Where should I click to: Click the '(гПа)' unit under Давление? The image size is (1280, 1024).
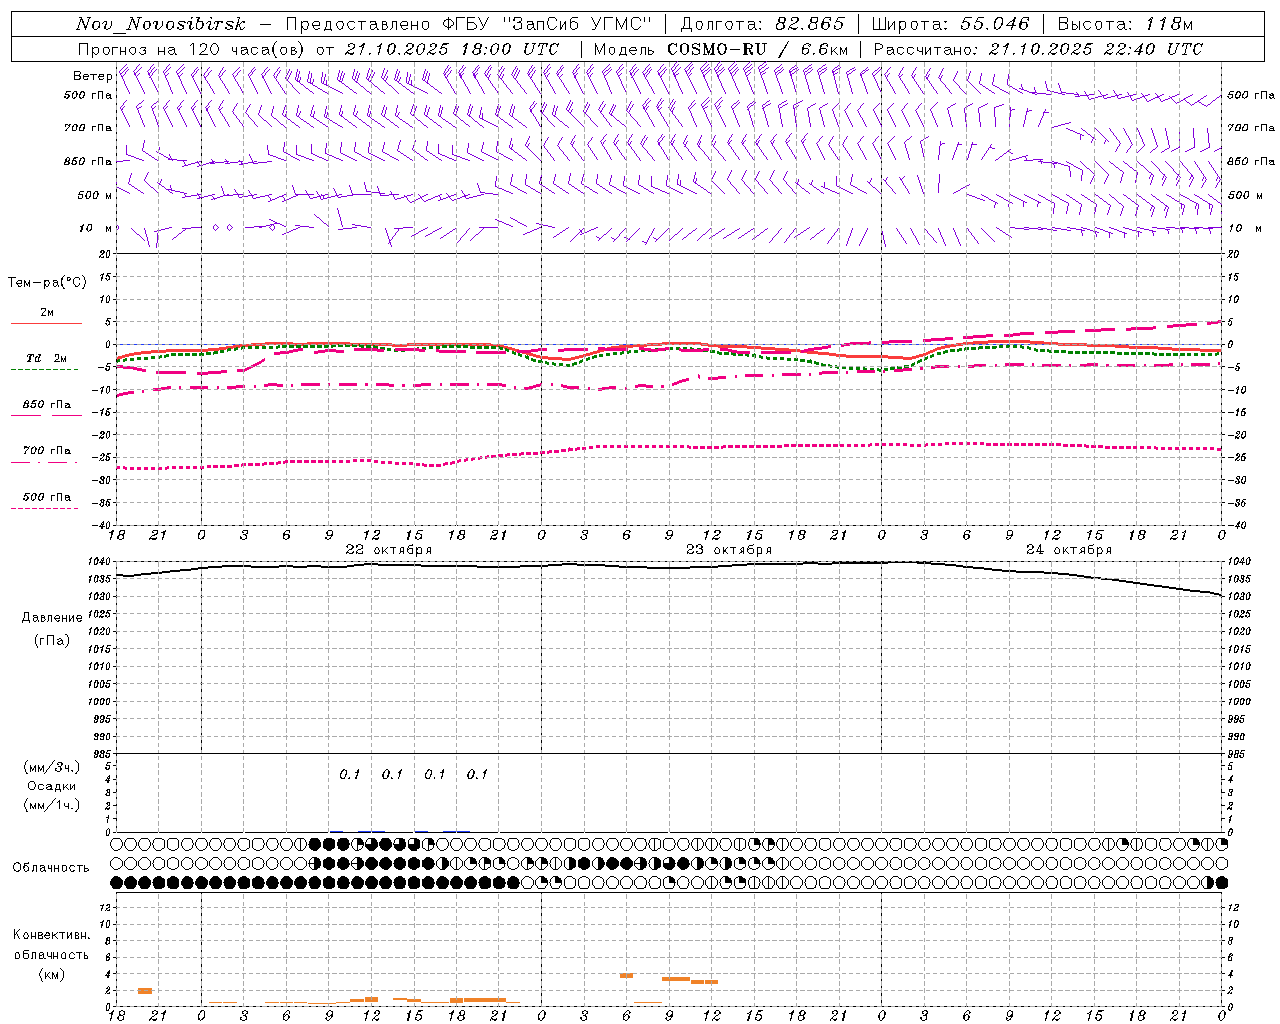(x=52, y=641)
